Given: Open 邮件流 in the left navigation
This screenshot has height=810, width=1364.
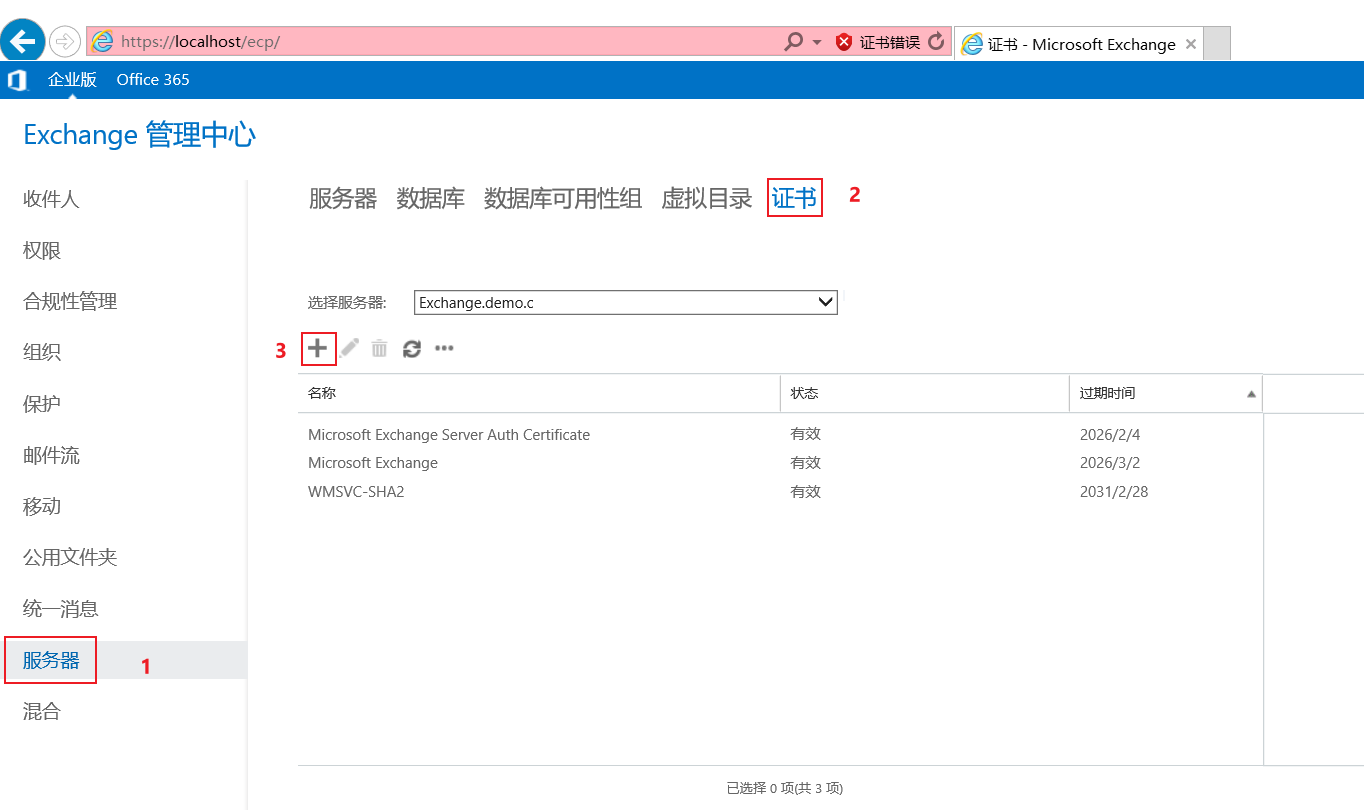Looking at the screenshot, I should point(51,455).
